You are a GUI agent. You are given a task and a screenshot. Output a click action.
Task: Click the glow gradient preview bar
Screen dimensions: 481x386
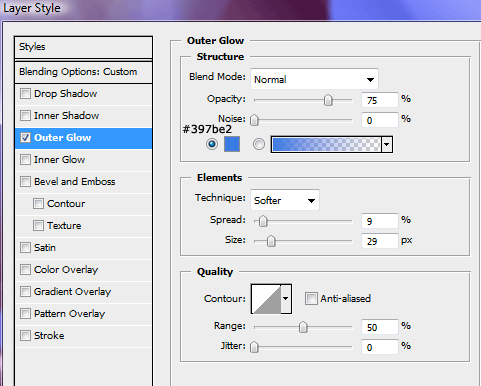click(326, 144)
